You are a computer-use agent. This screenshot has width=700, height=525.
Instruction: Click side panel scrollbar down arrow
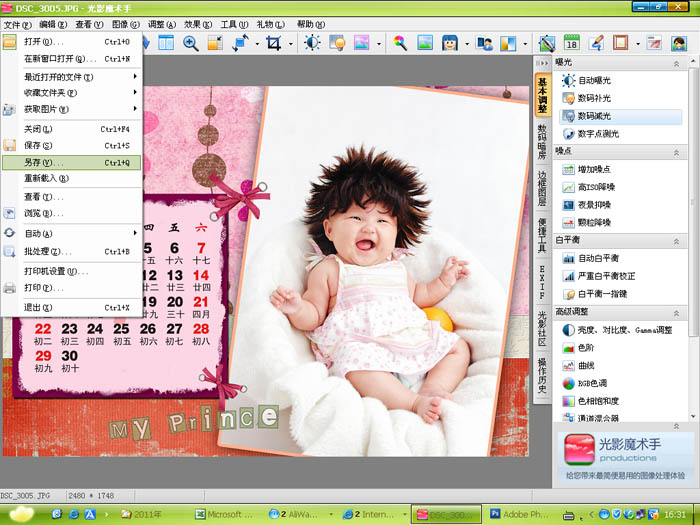(x=693, y=417)
